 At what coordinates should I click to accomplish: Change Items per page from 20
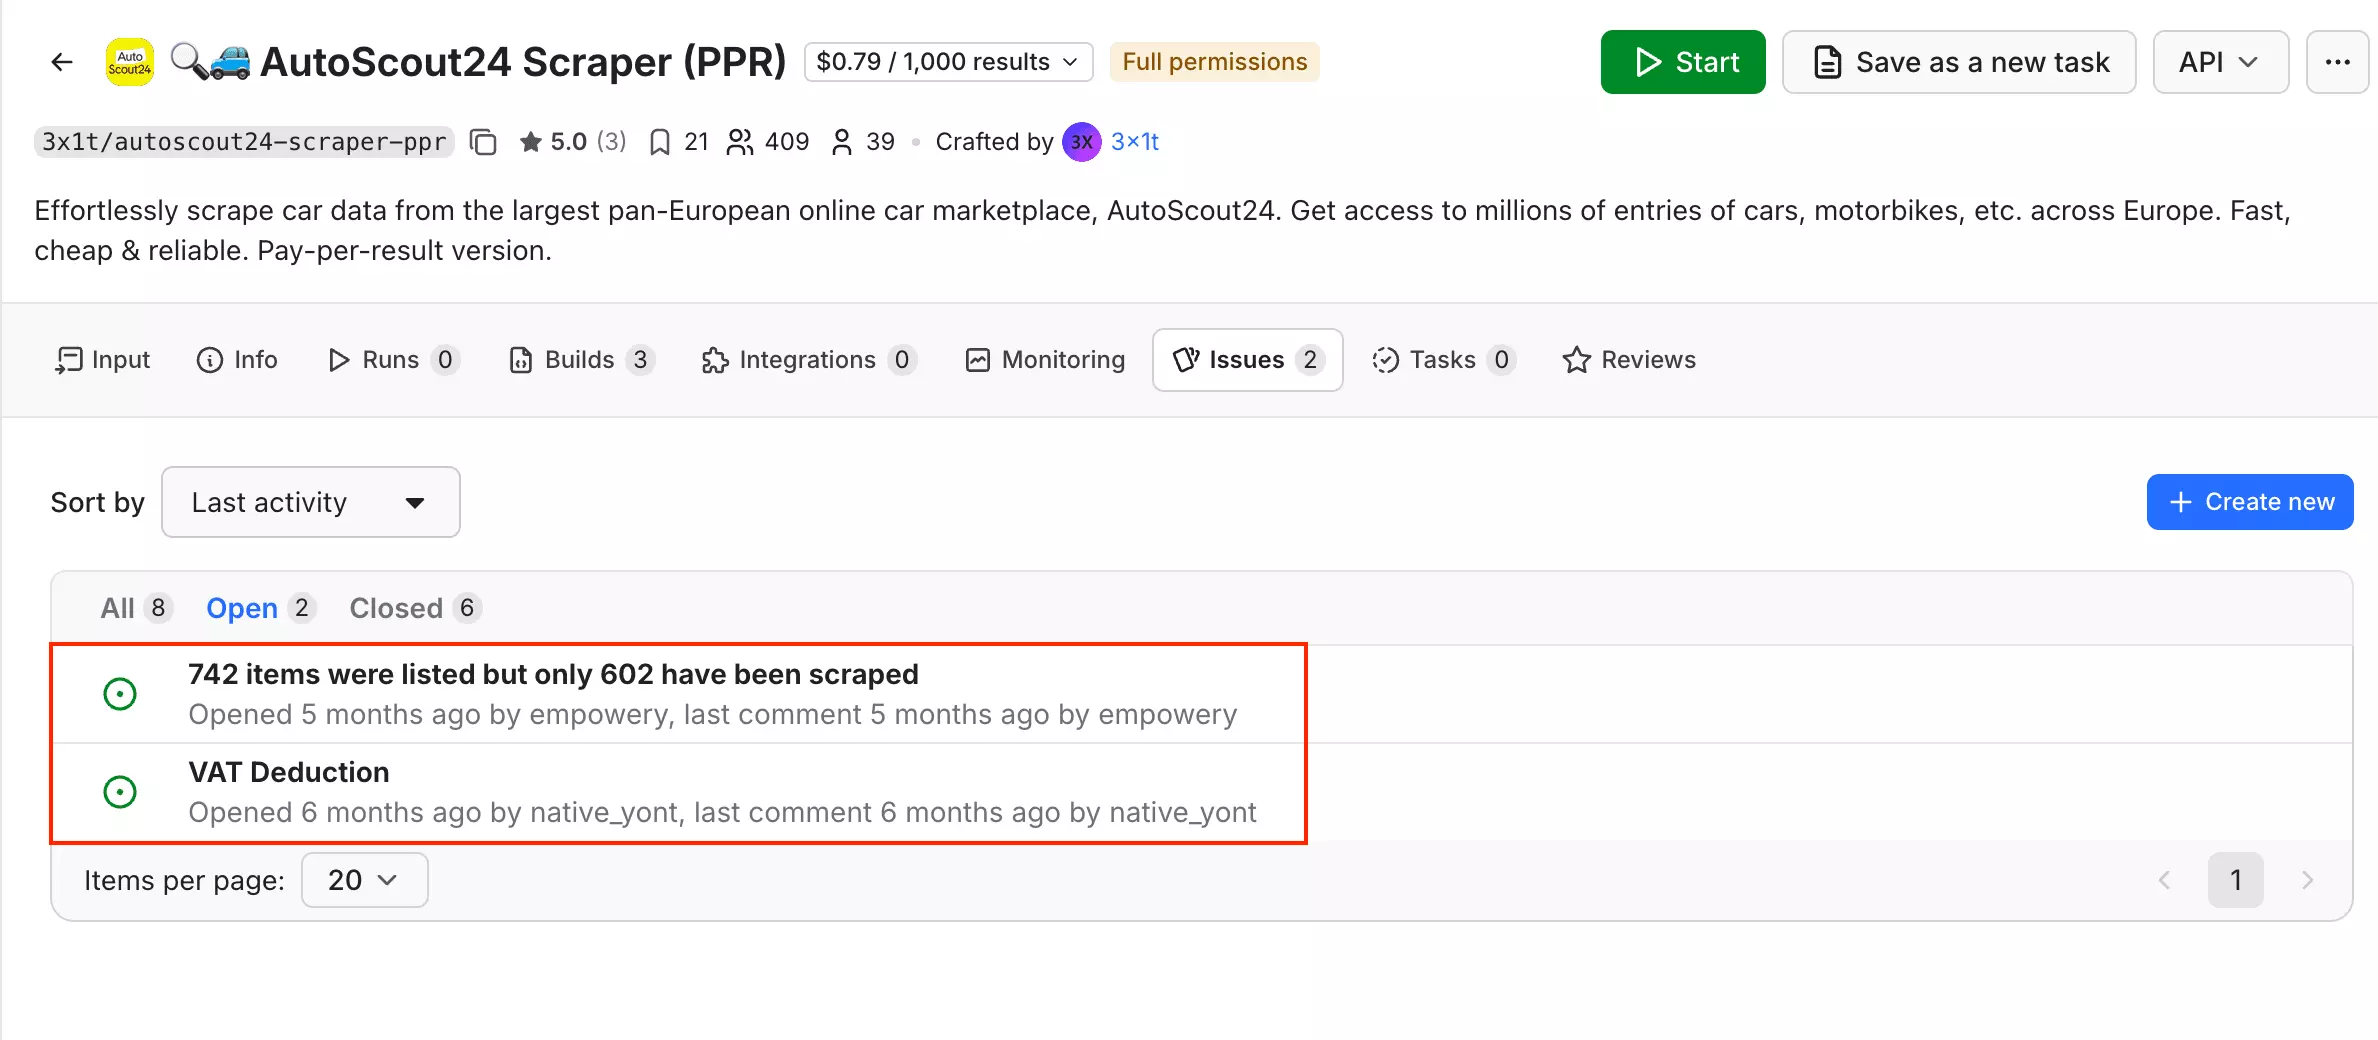(x=364, y=880)
